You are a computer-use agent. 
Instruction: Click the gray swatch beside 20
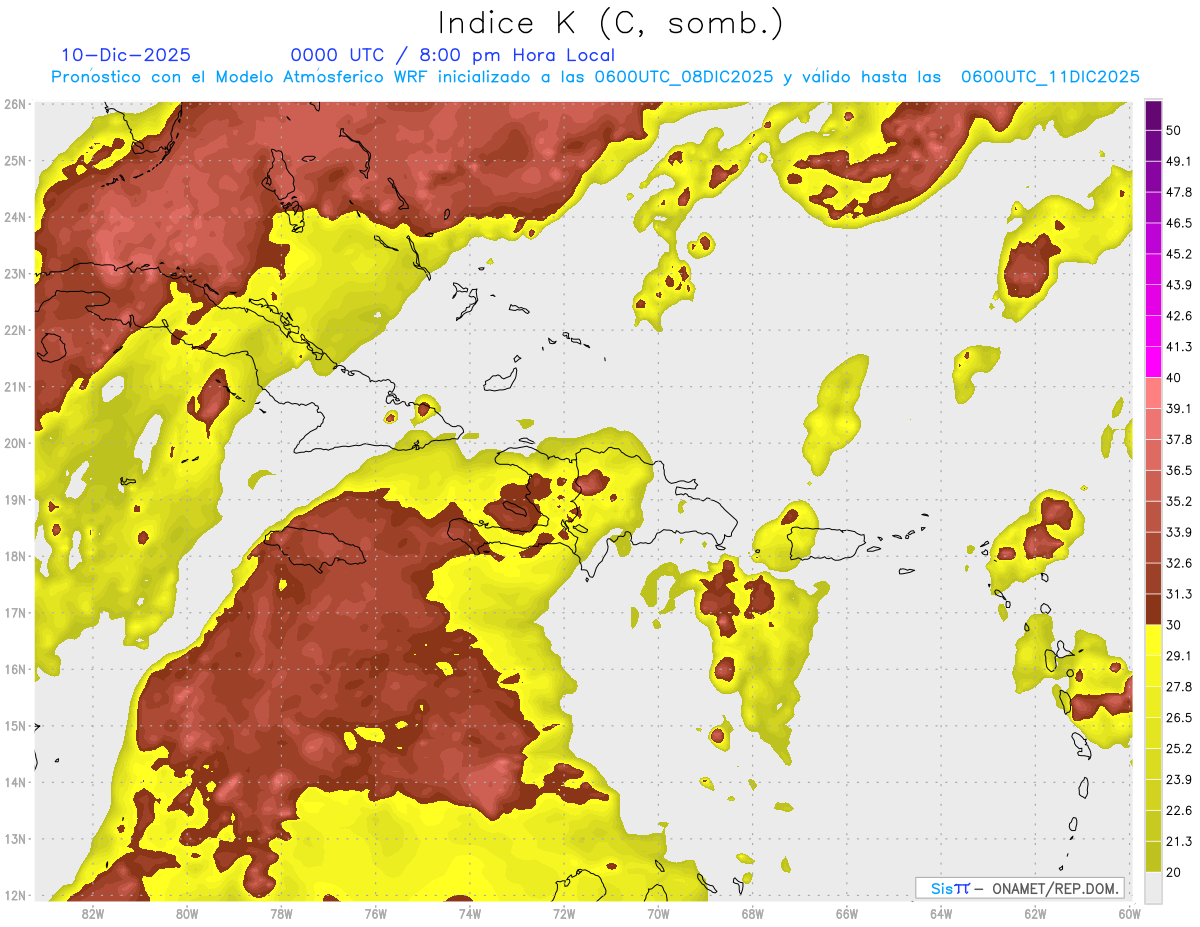1153,888
